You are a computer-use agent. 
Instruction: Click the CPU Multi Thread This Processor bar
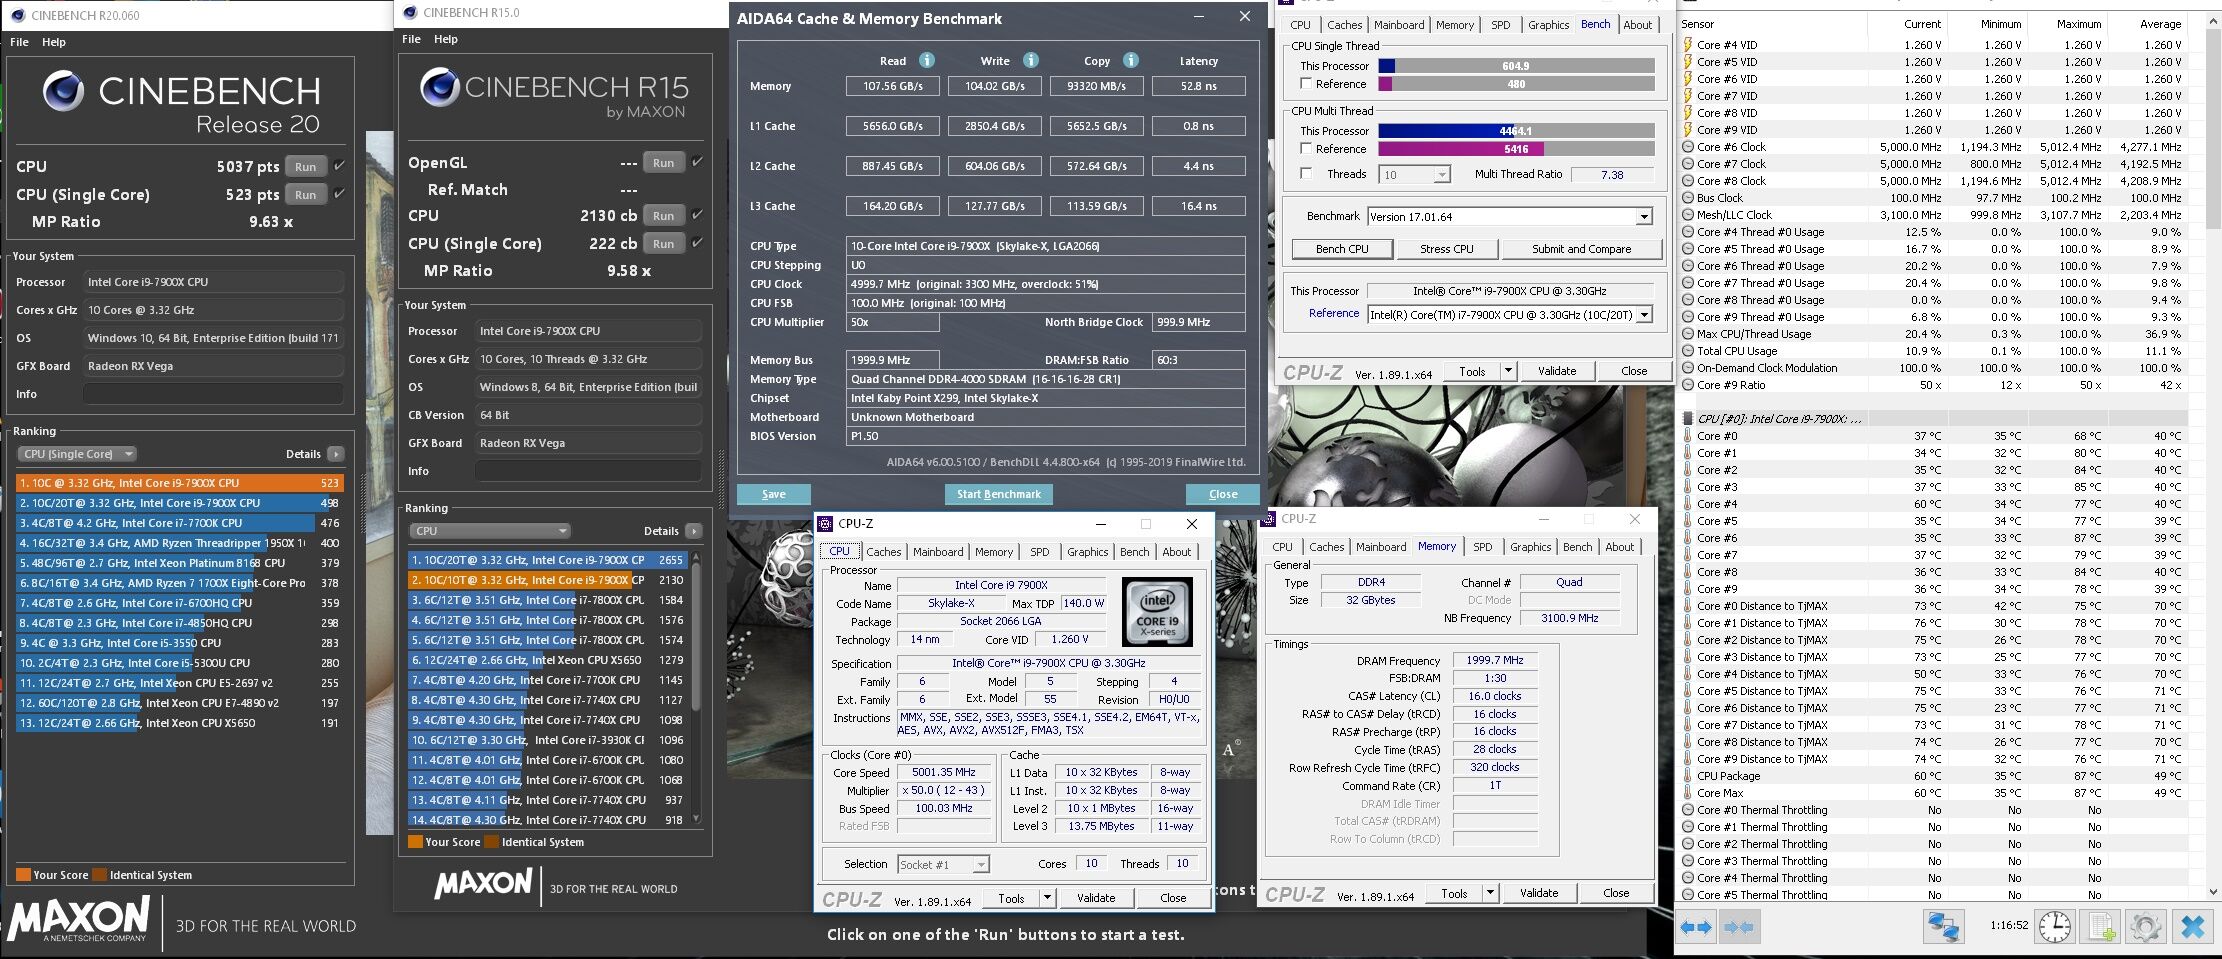pyautogui.click(x=1515, y=131)
